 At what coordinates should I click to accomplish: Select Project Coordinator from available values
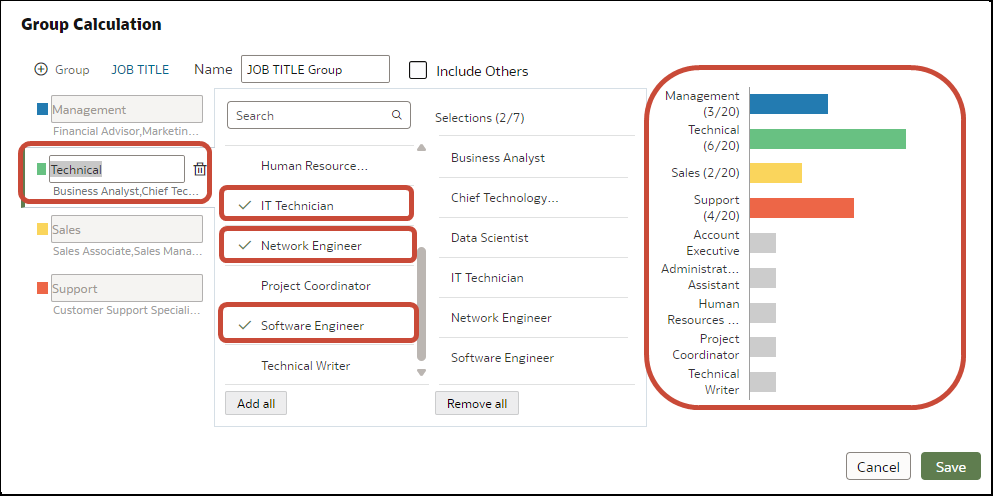tap(315, 286)
